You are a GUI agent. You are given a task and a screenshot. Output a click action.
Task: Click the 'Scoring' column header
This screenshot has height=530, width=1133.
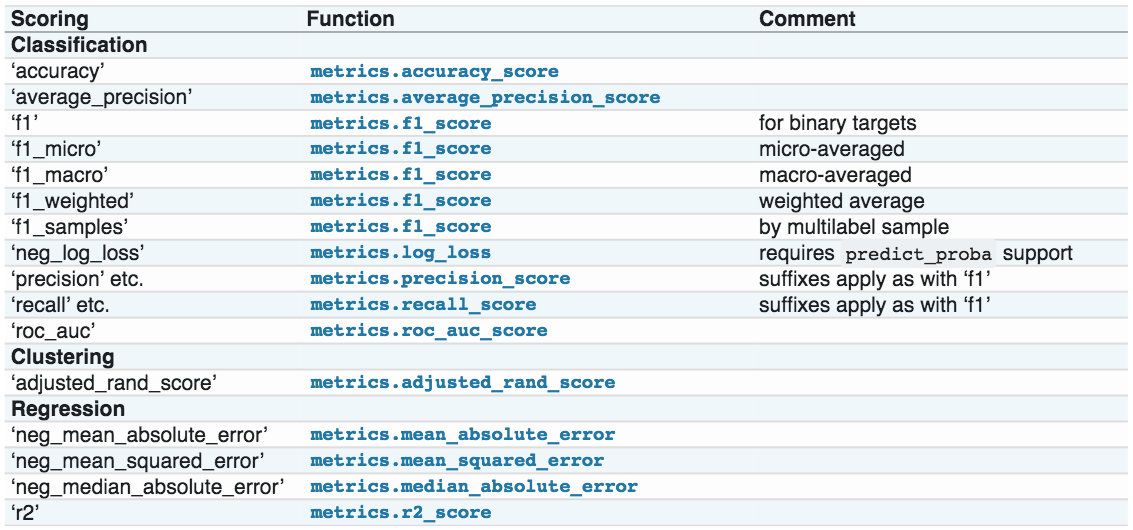coord(50,19)
